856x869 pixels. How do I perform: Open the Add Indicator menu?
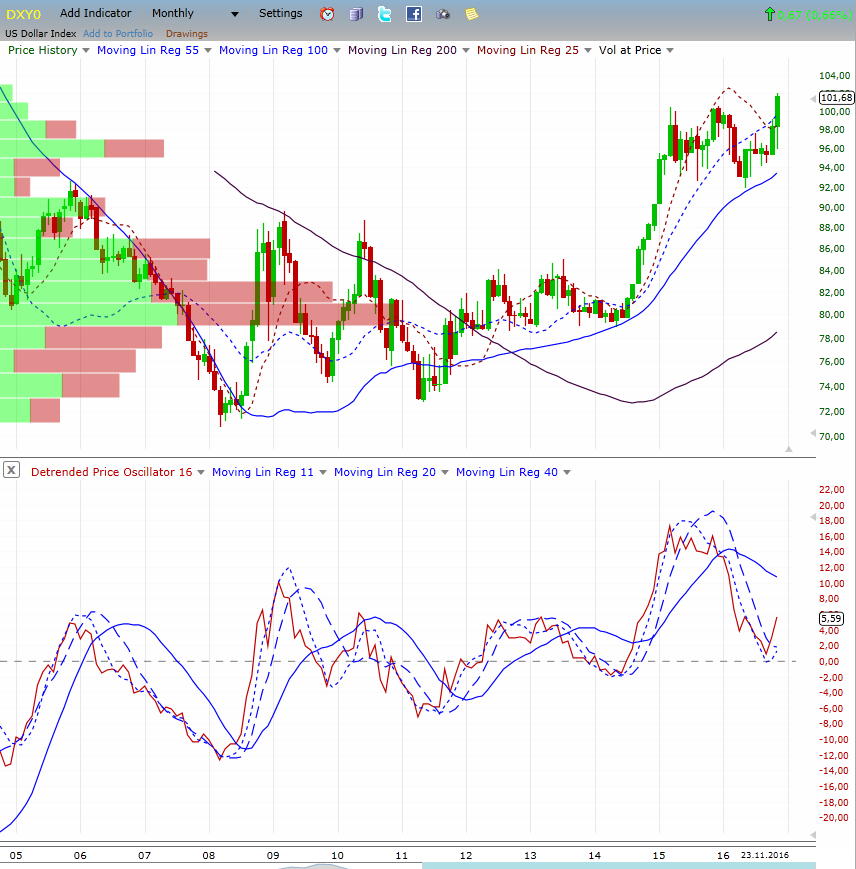[95, 14]
